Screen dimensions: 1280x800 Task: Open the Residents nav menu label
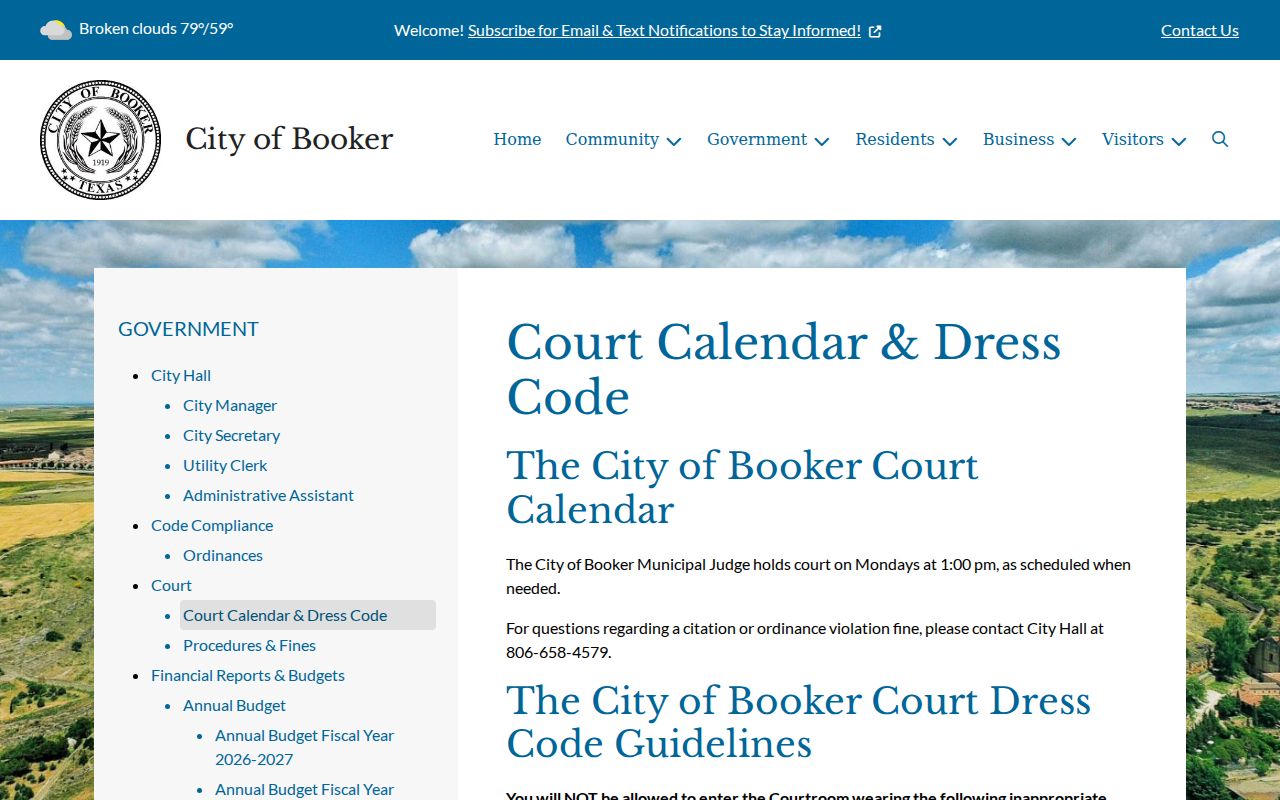coord(895,139)
